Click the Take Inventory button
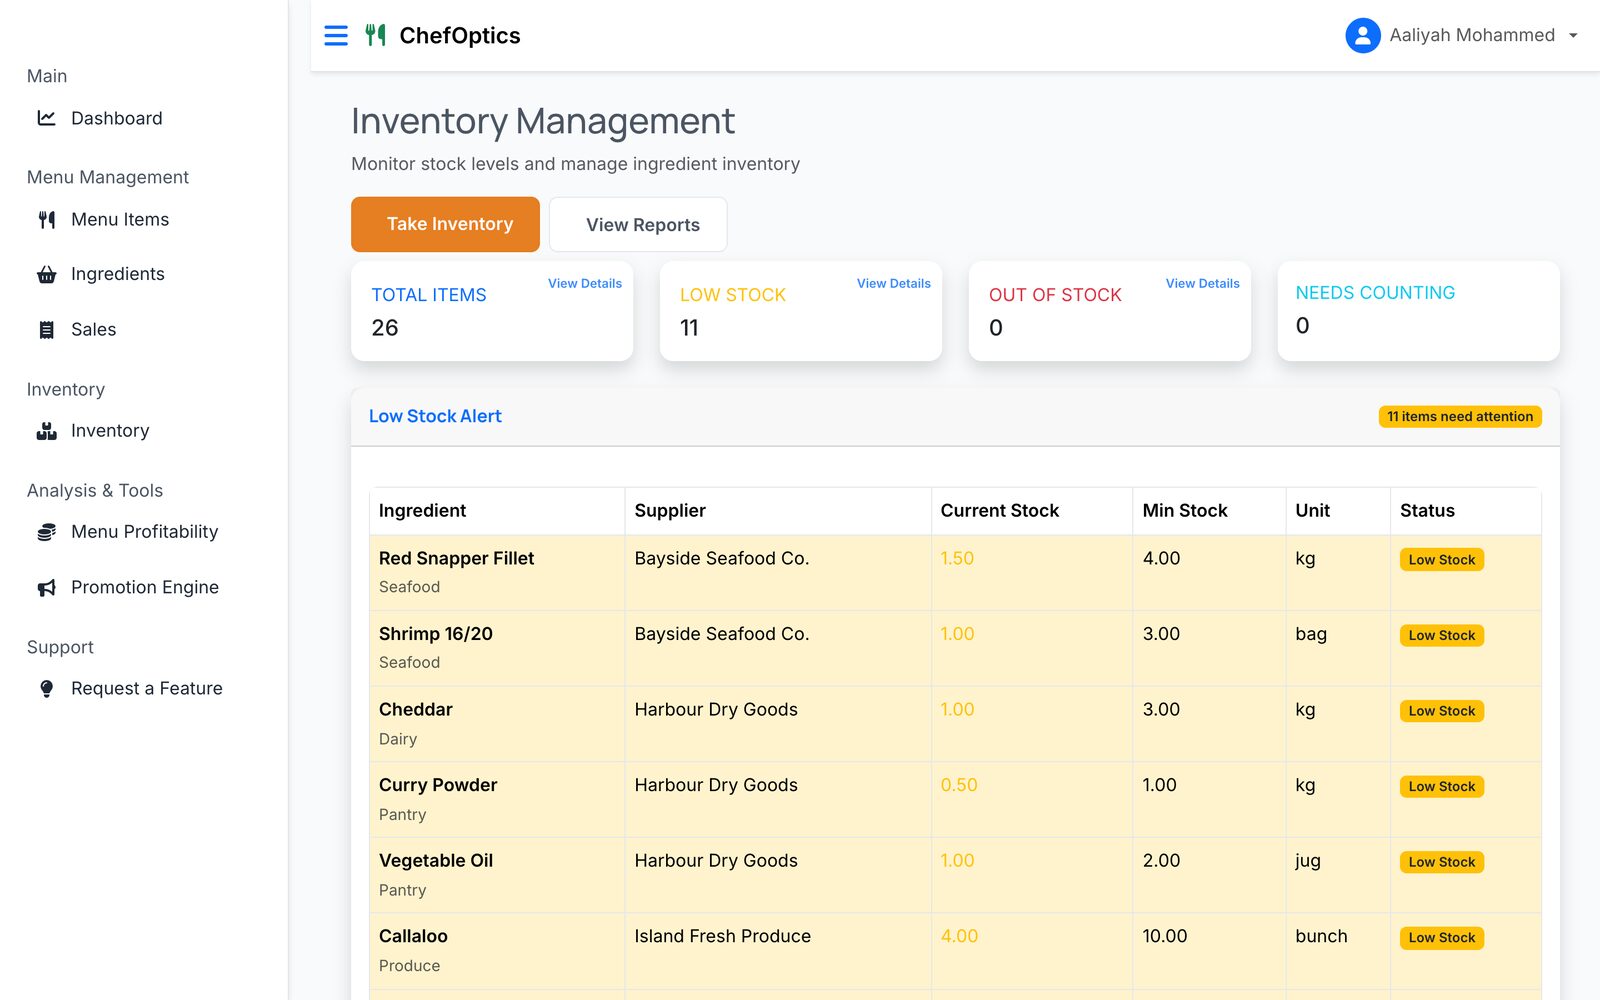The width and height of the screenshot is (1600, 1000). click(x=445, y=224)
